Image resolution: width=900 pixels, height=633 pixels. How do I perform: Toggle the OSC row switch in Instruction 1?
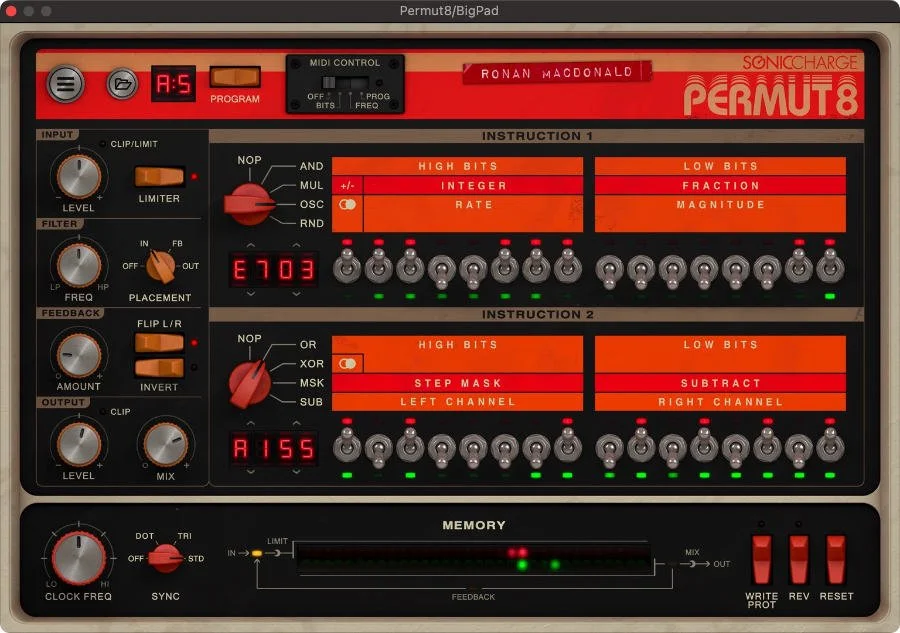coord(347,204)
